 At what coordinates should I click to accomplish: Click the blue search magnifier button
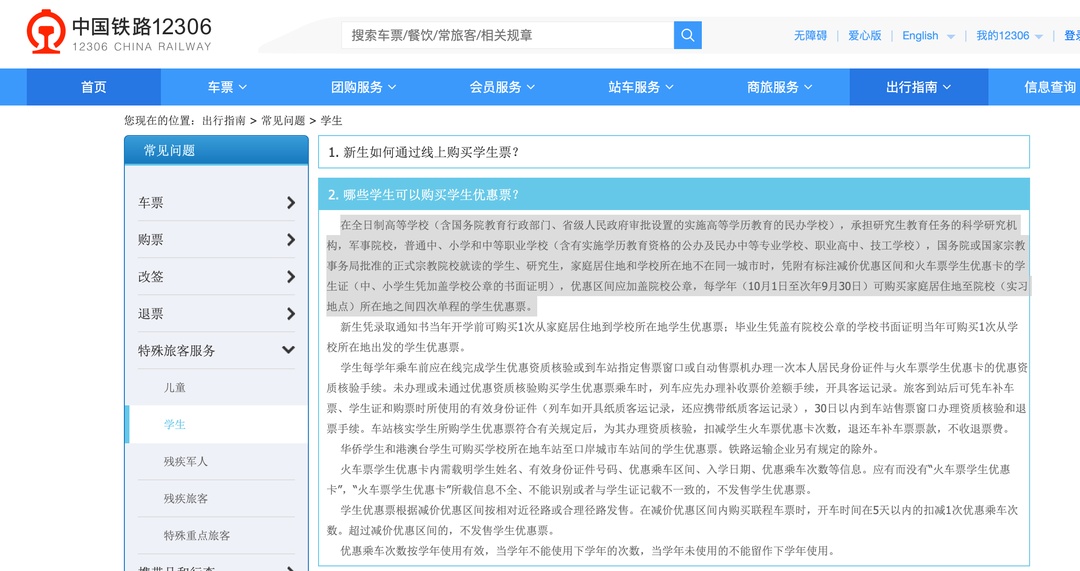click(x=687, y=35)
